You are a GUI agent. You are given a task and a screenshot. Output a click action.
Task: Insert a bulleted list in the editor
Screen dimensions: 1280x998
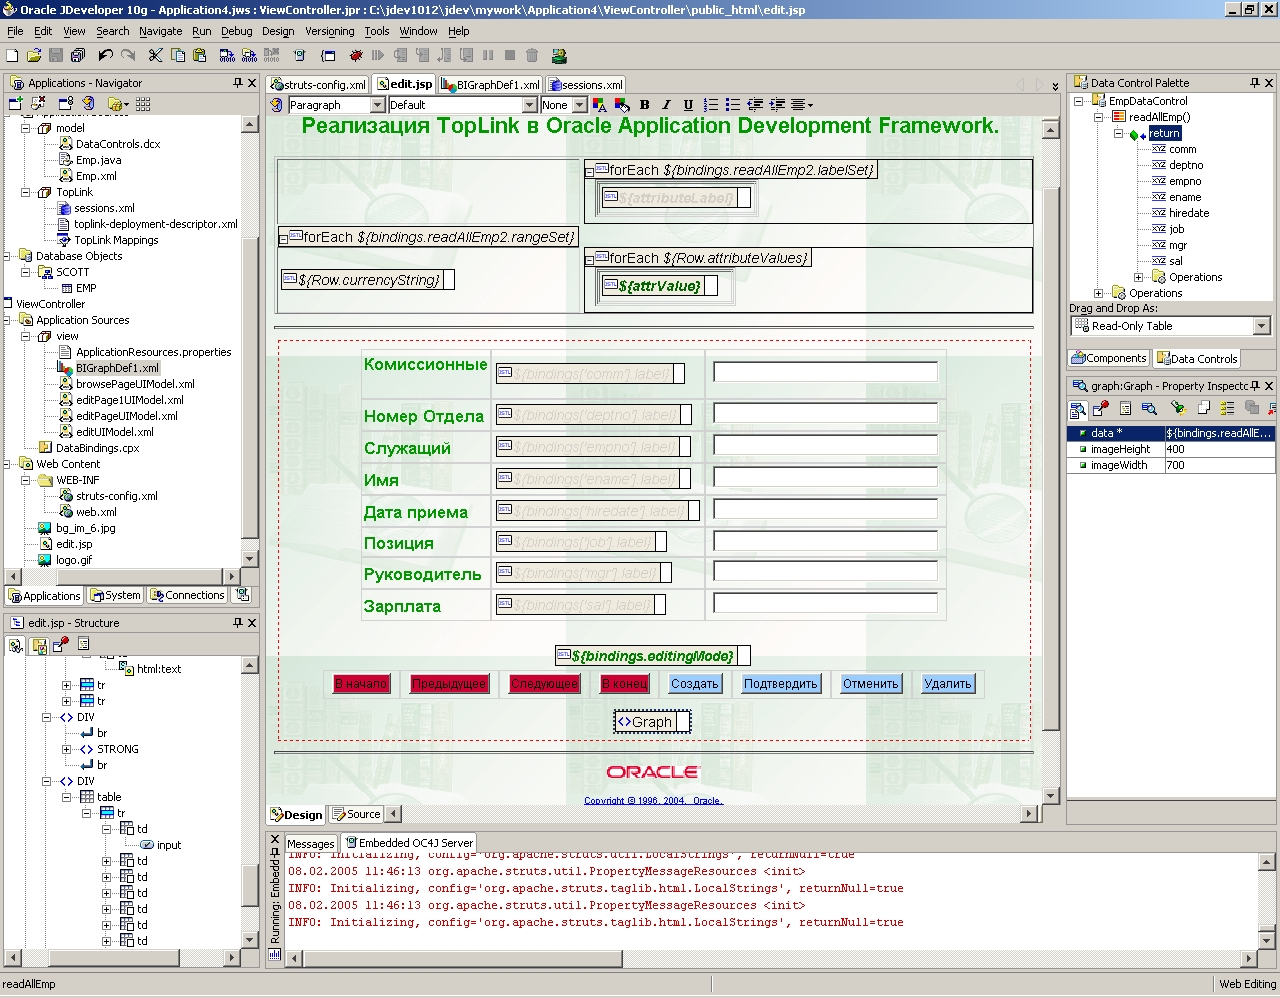coord(733,105)
